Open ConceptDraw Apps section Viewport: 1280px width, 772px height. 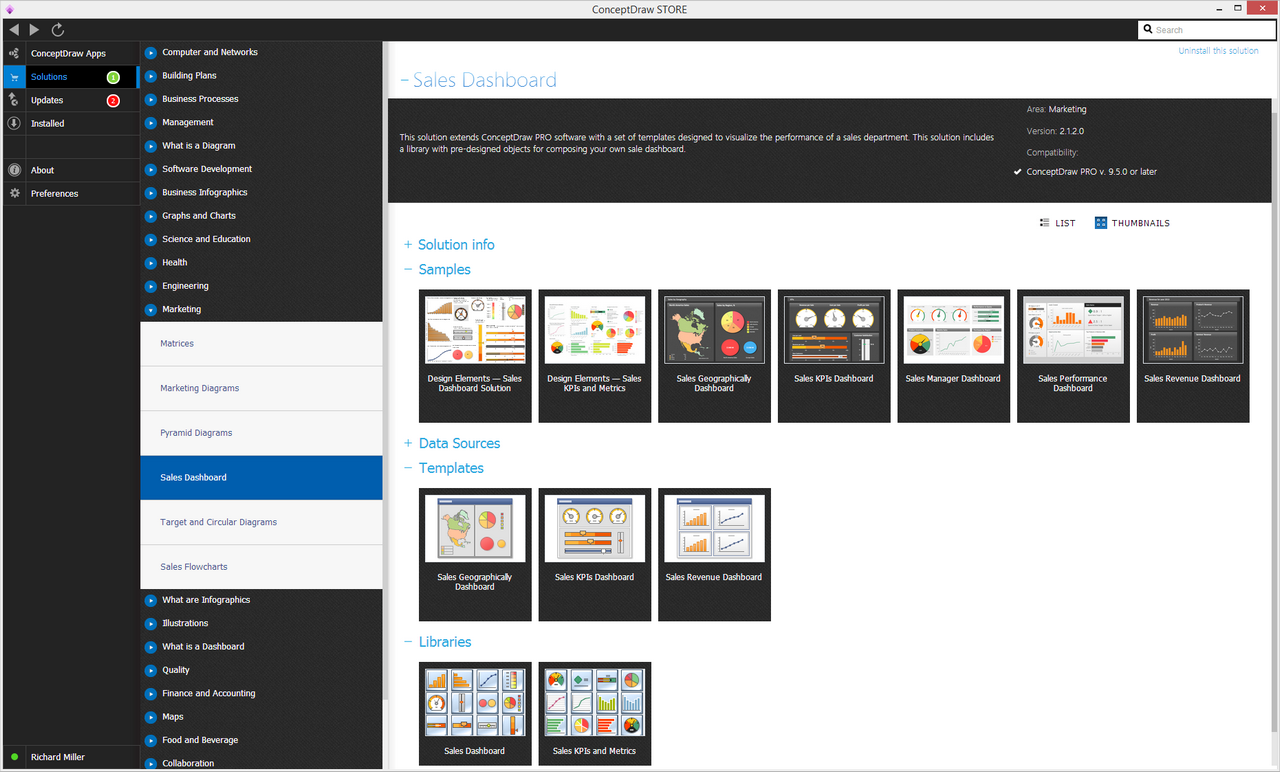(x=70, y=53)
